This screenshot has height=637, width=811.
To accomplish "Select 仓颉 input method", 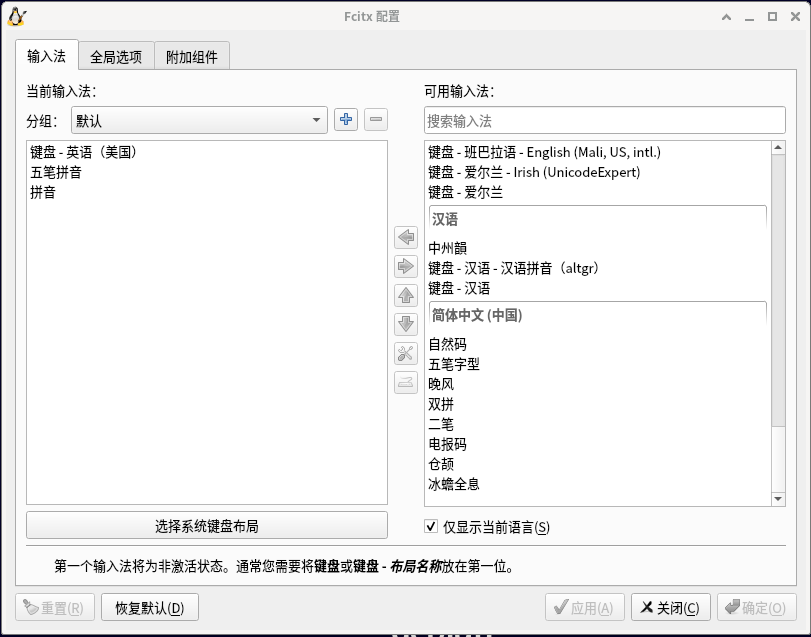I will point(598,464).
